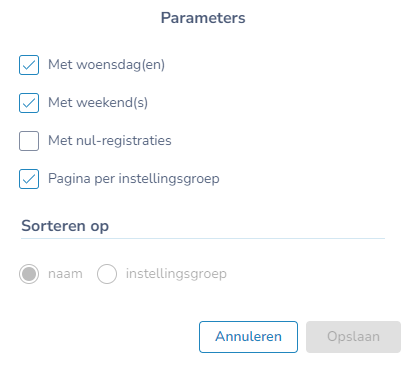Click the Parameters dialog title
This screenshot has width=412, height=365.
point(203,18)
